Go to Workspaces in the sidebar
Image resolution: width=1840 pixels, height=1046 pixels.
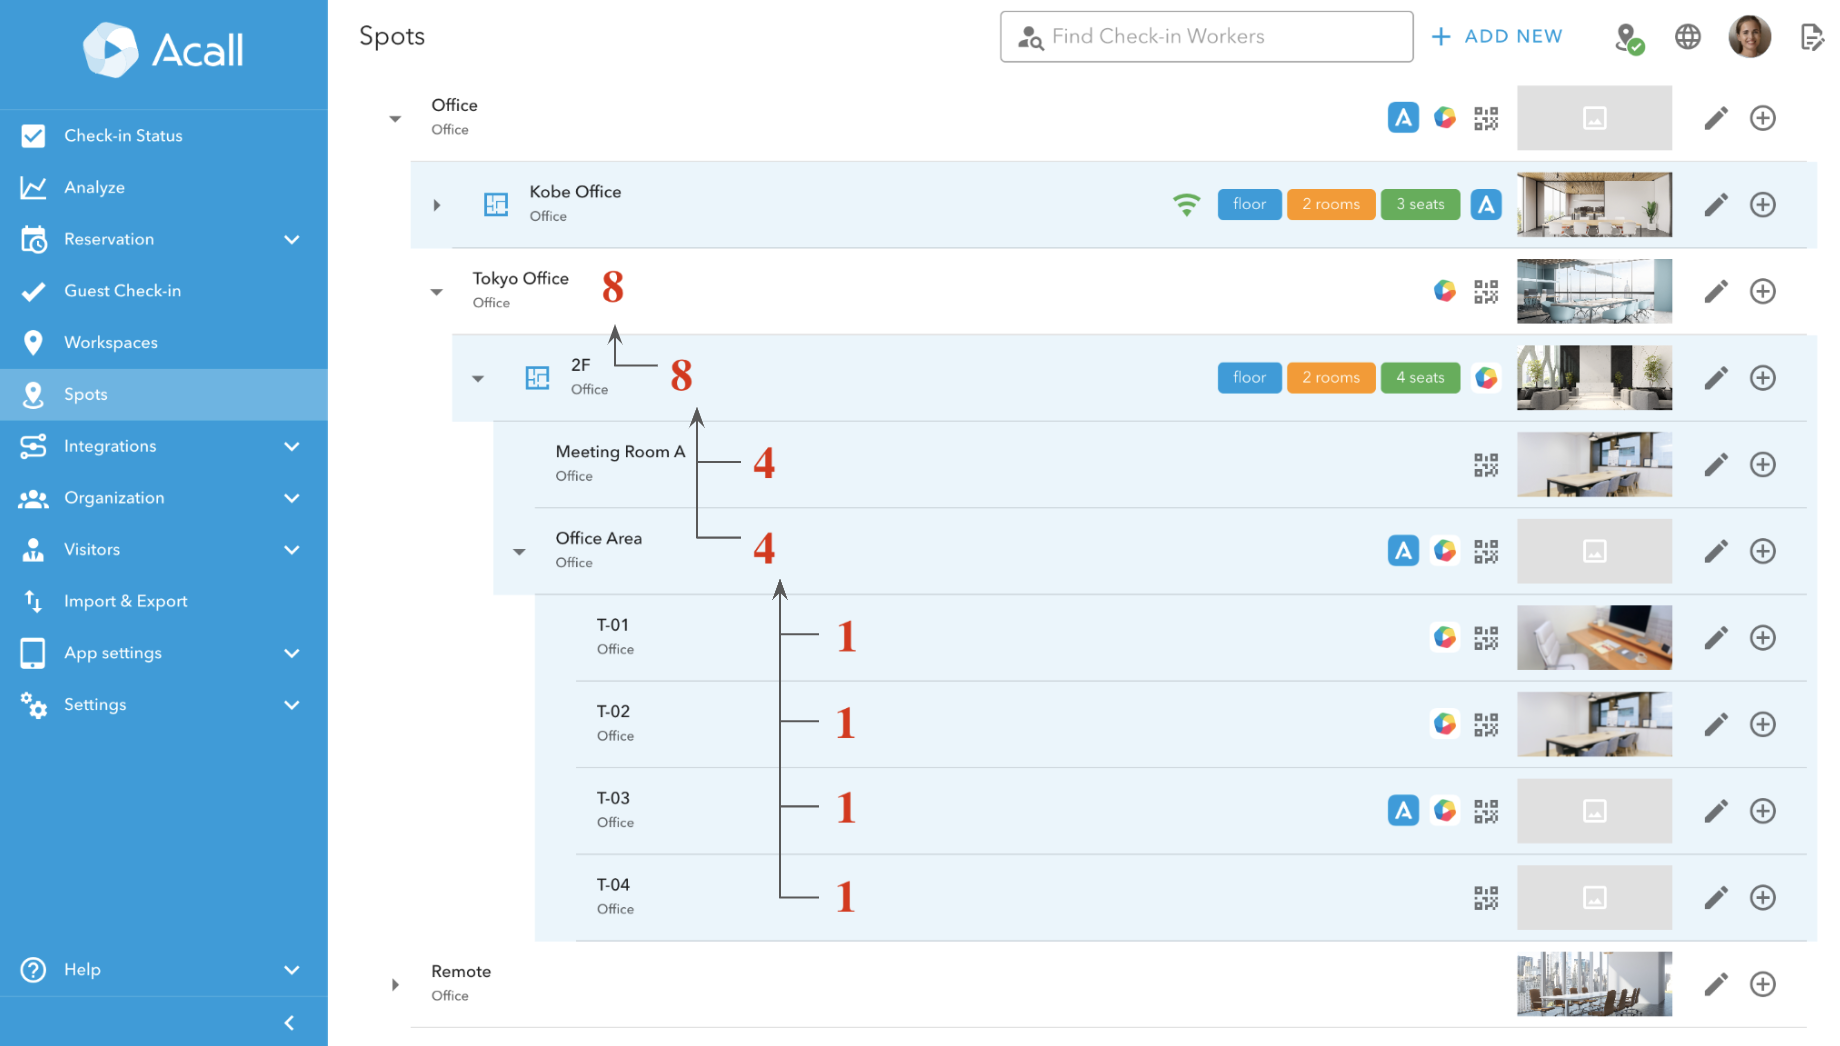click(x=110, y=343)
